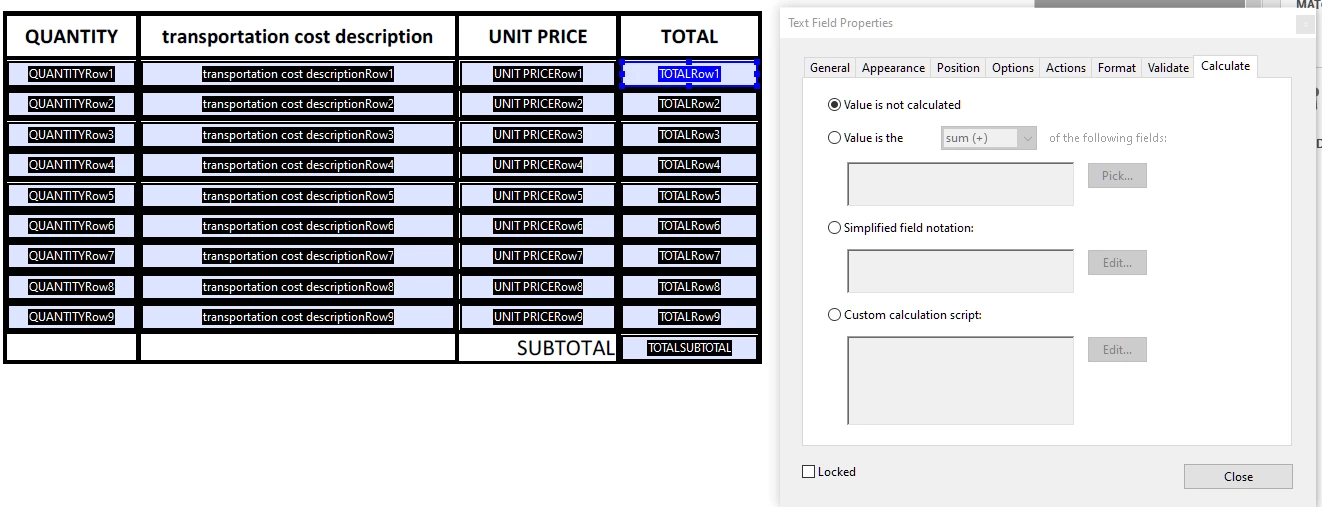
Task: Select the QUANTITYRow1 form field
Action: click(71, 74)
